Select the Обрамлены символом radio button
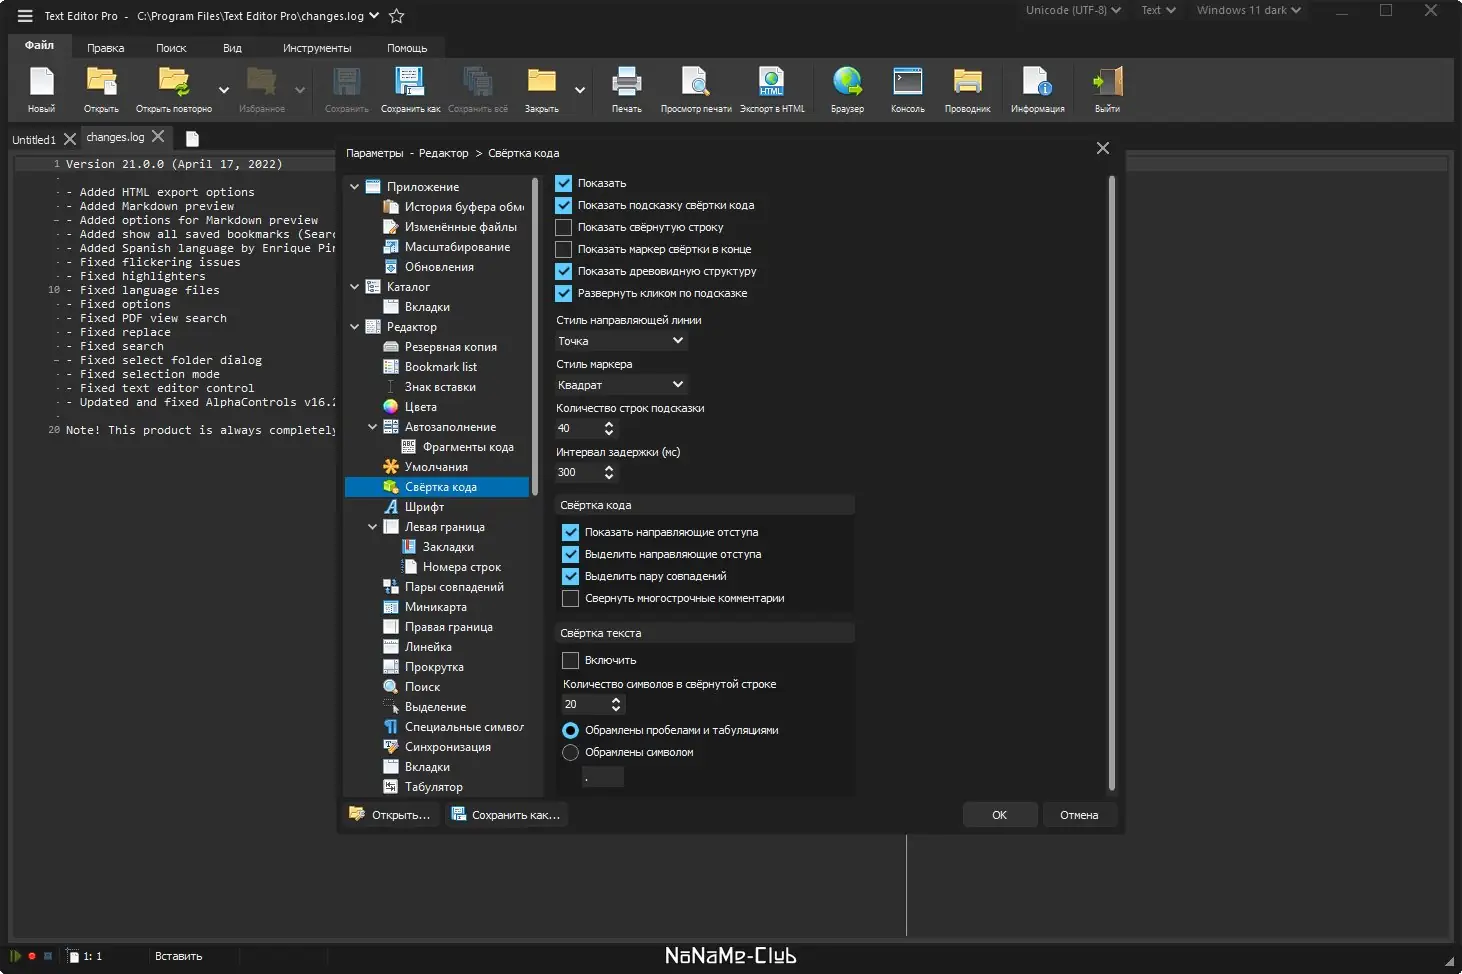This screenshot has width=1462, height=974. tap(571, 752)
